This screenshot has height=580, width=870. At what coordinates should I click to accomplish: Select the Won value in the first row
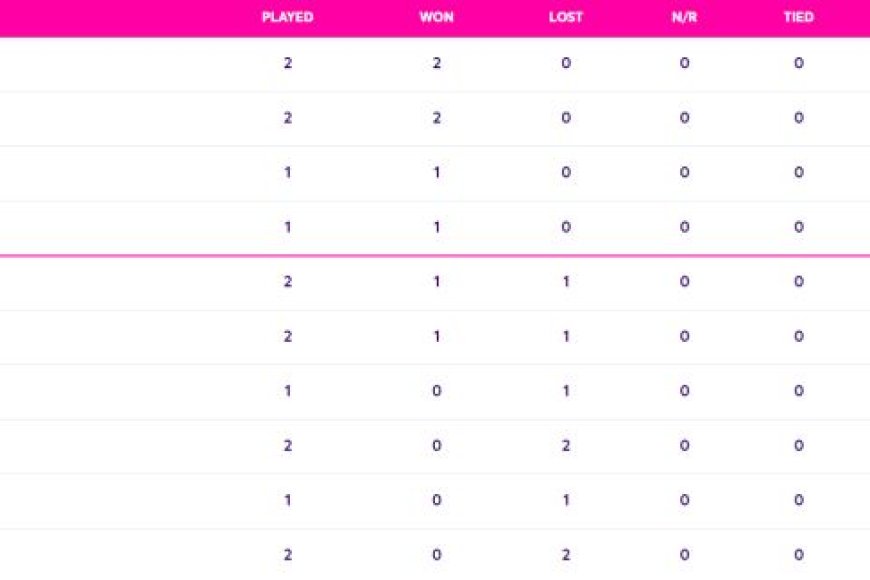437,64
